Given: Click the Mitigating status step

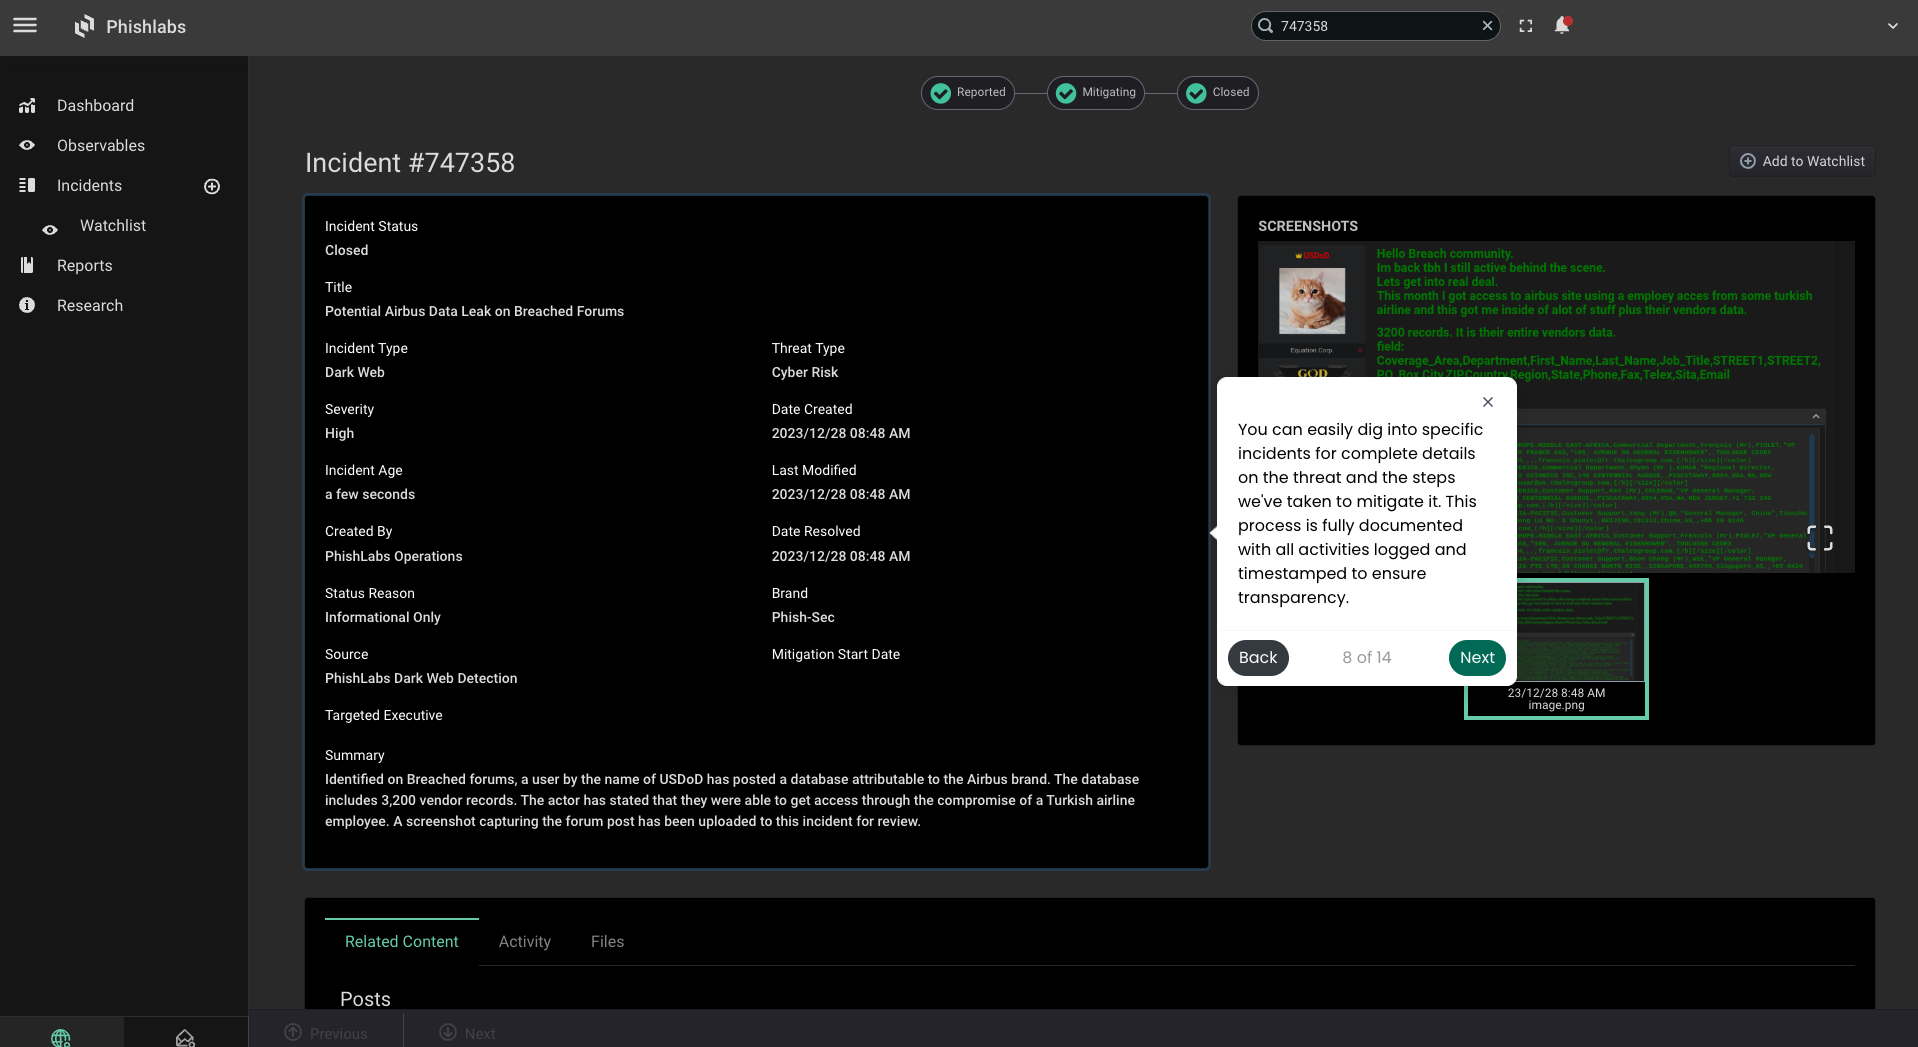Looking at the screenshot, I should pyautogui.click(x=1096, y=93).
